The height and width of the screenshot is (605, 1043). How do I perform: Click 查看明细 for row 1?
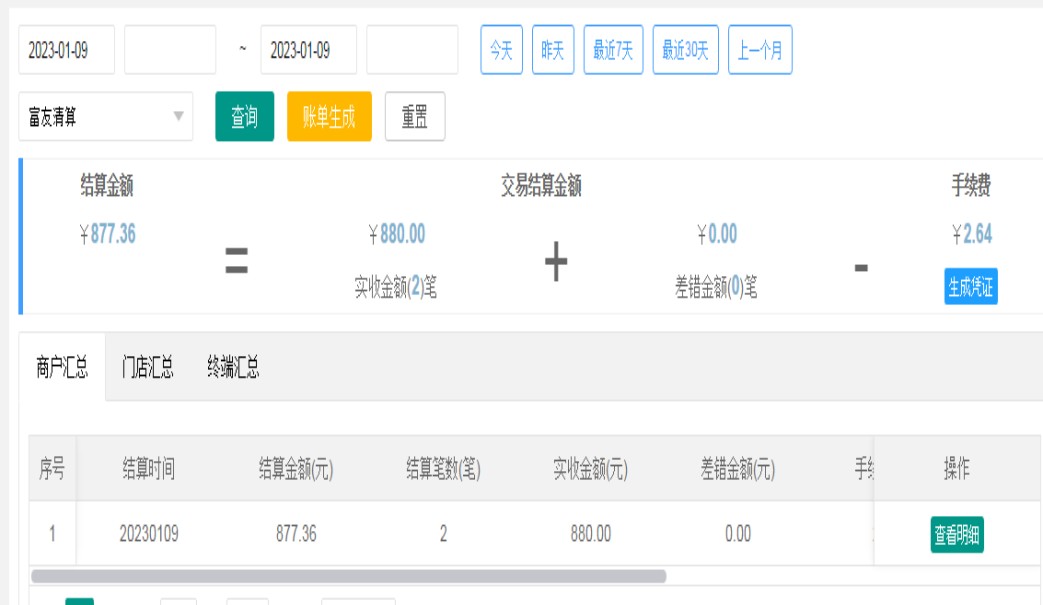957,535
